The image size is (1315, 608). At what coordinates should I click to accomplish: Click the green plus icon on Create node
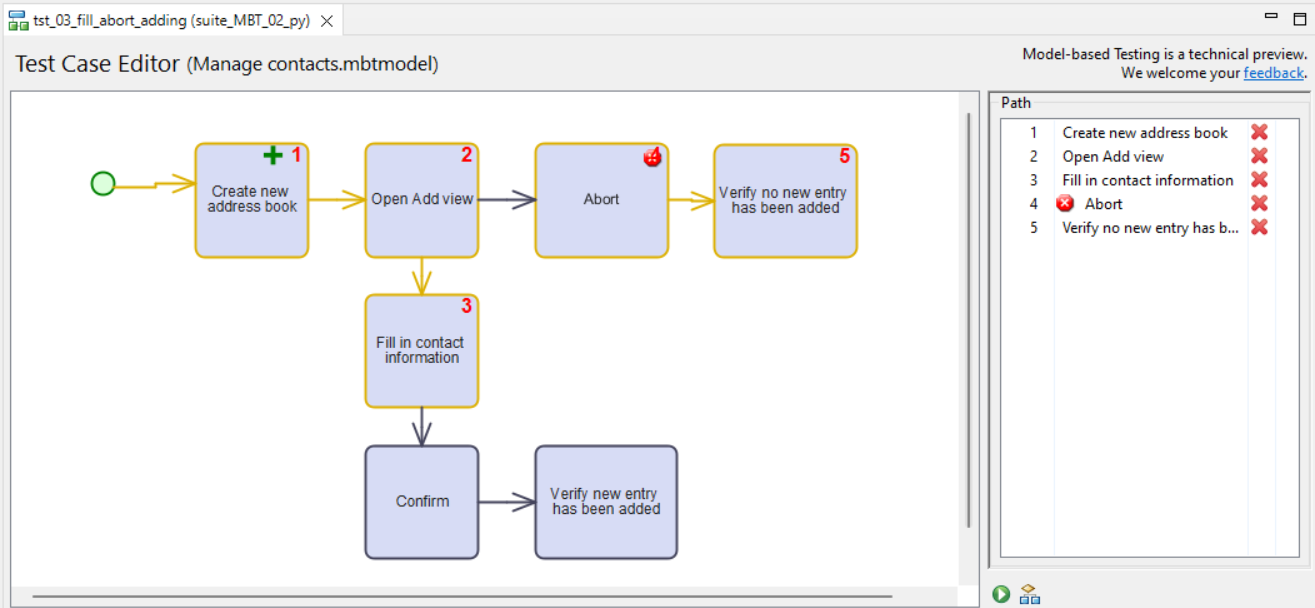[272, 155]
